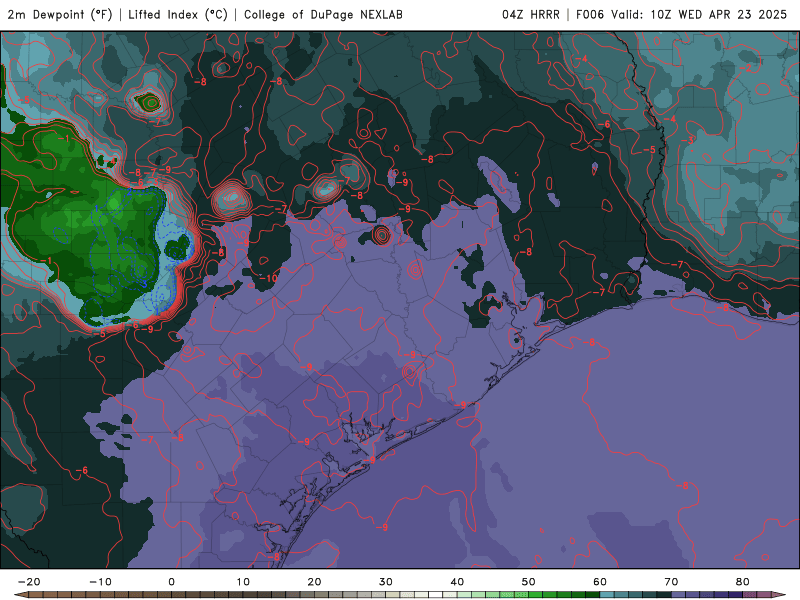The image size is (800, 600).
Task: Click the 20 label on the color scale
Action: point(314,582)
